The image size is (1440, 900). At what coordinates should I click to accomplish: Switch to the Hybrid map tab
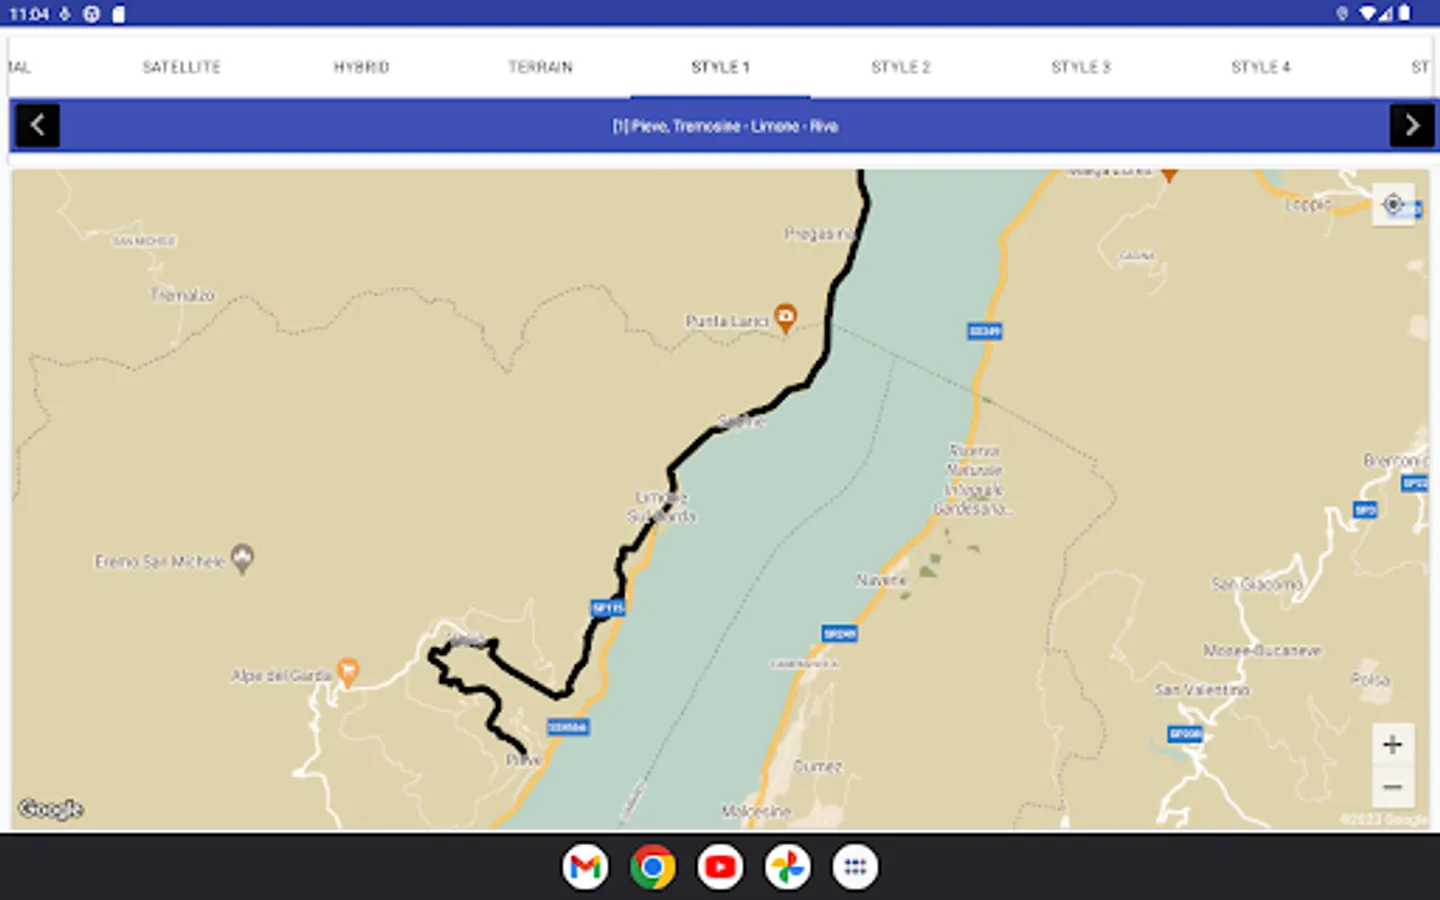click(361, 67)
